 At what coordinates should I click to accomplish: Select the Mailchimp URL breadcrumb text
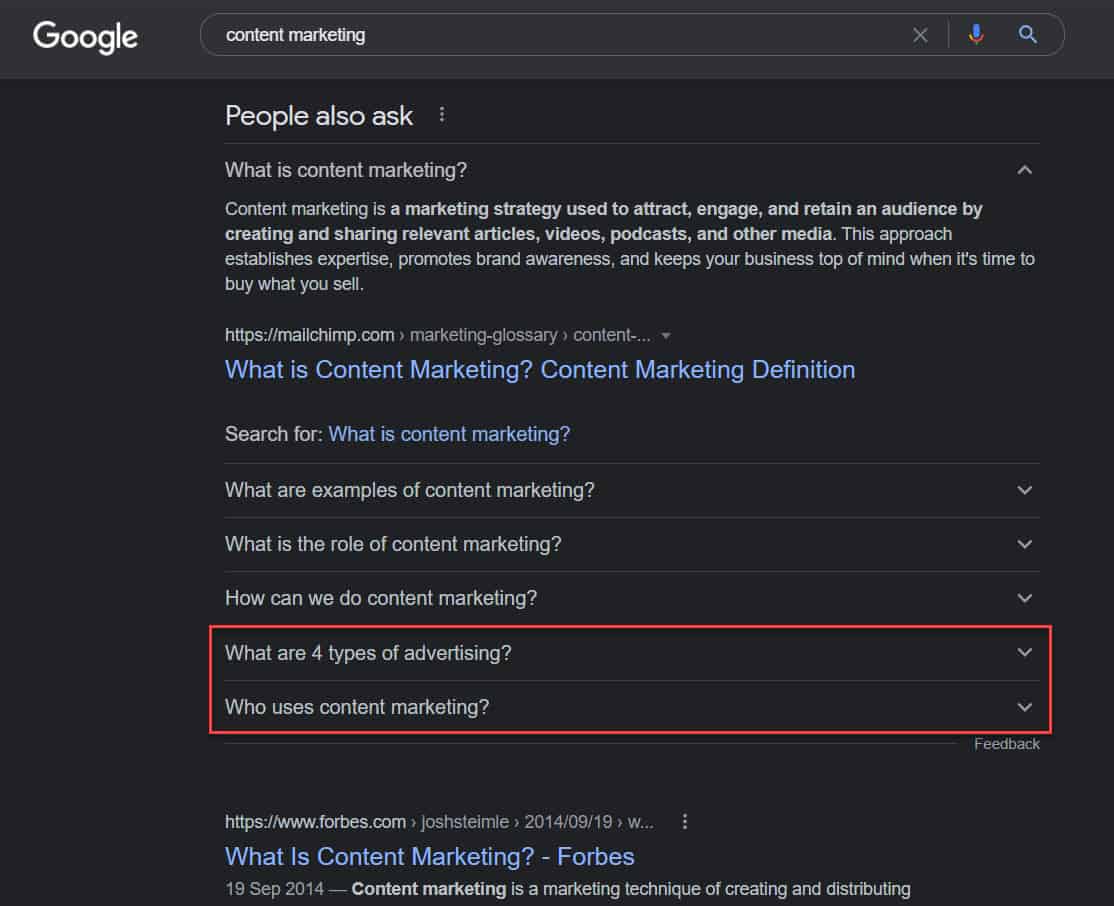point(430,335)
